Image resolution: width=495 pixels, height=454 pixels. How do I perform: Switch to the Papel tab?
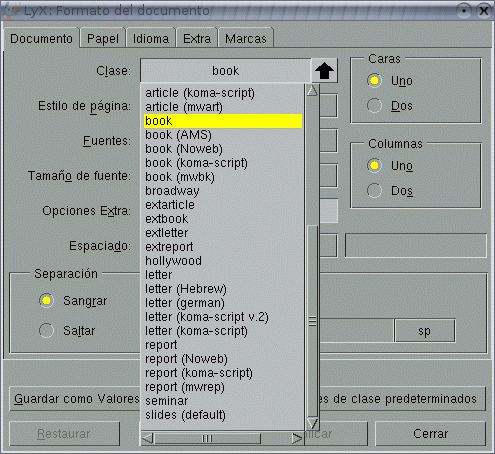click(103, 39)
